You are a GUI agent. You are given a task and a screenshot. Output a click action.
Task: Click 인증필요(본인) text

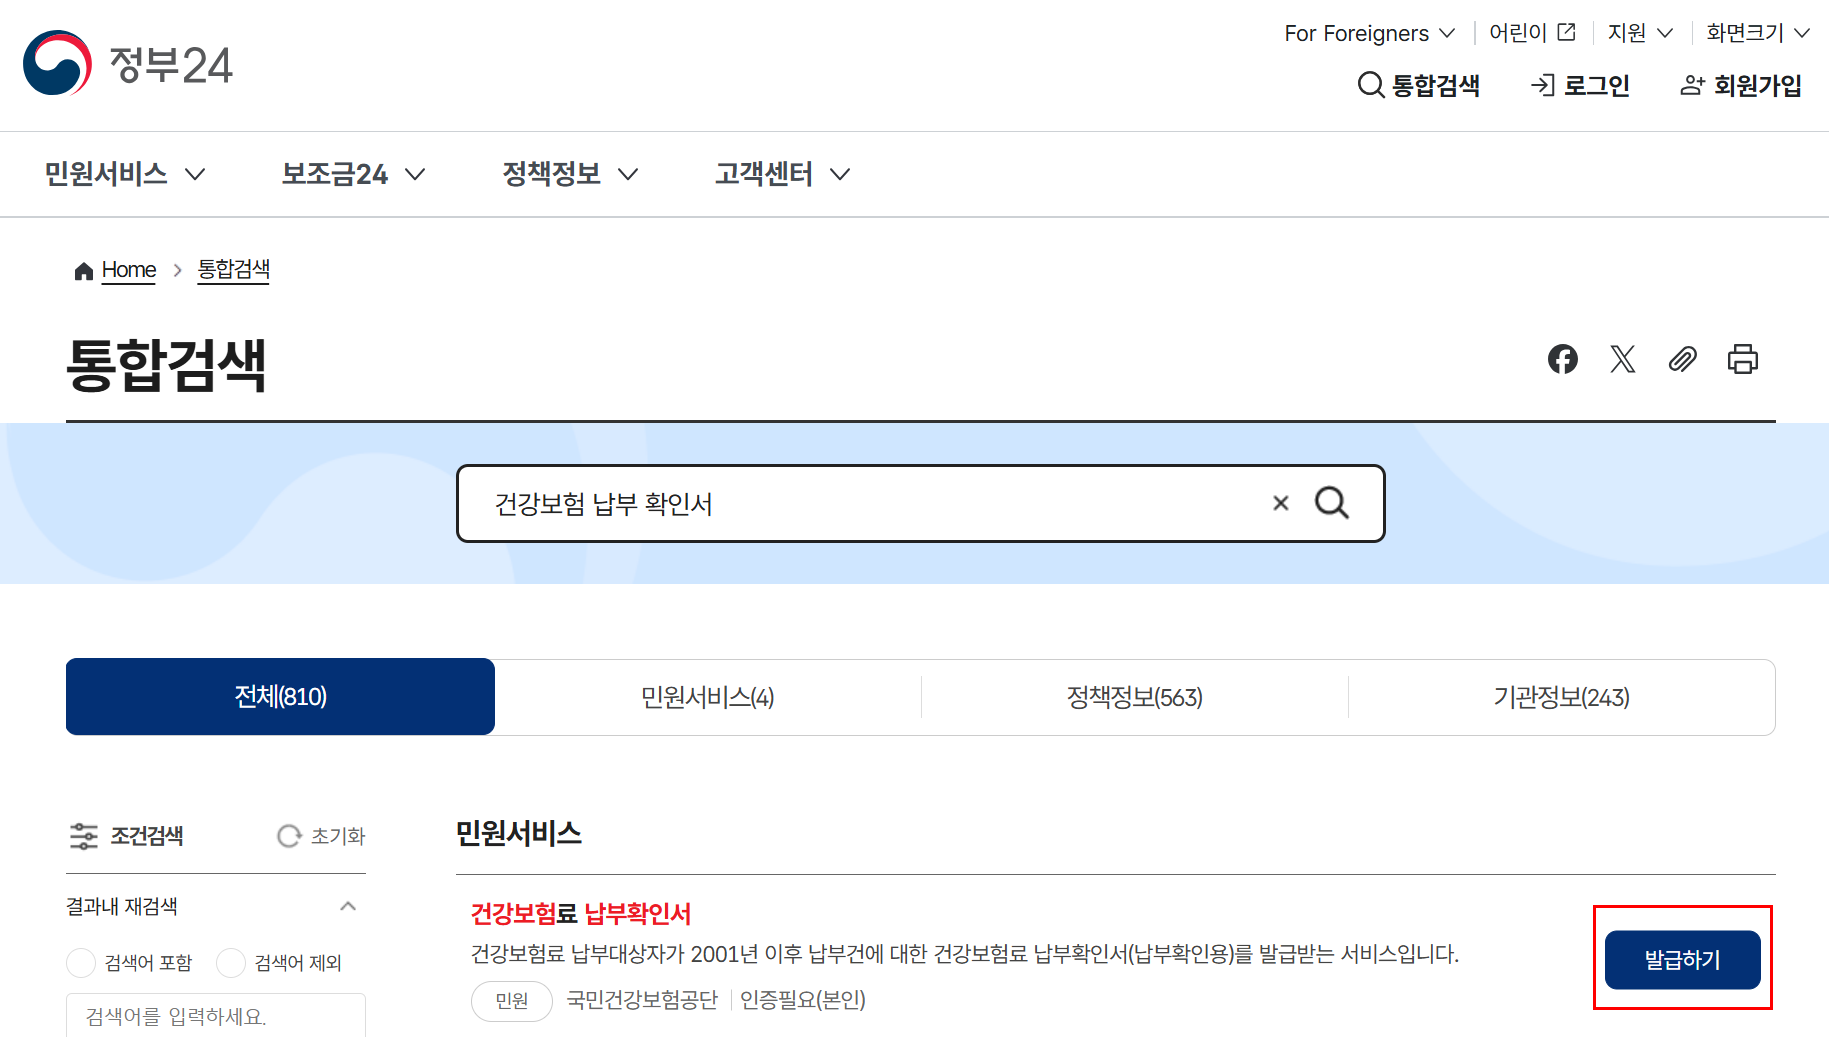[803, 1000]
